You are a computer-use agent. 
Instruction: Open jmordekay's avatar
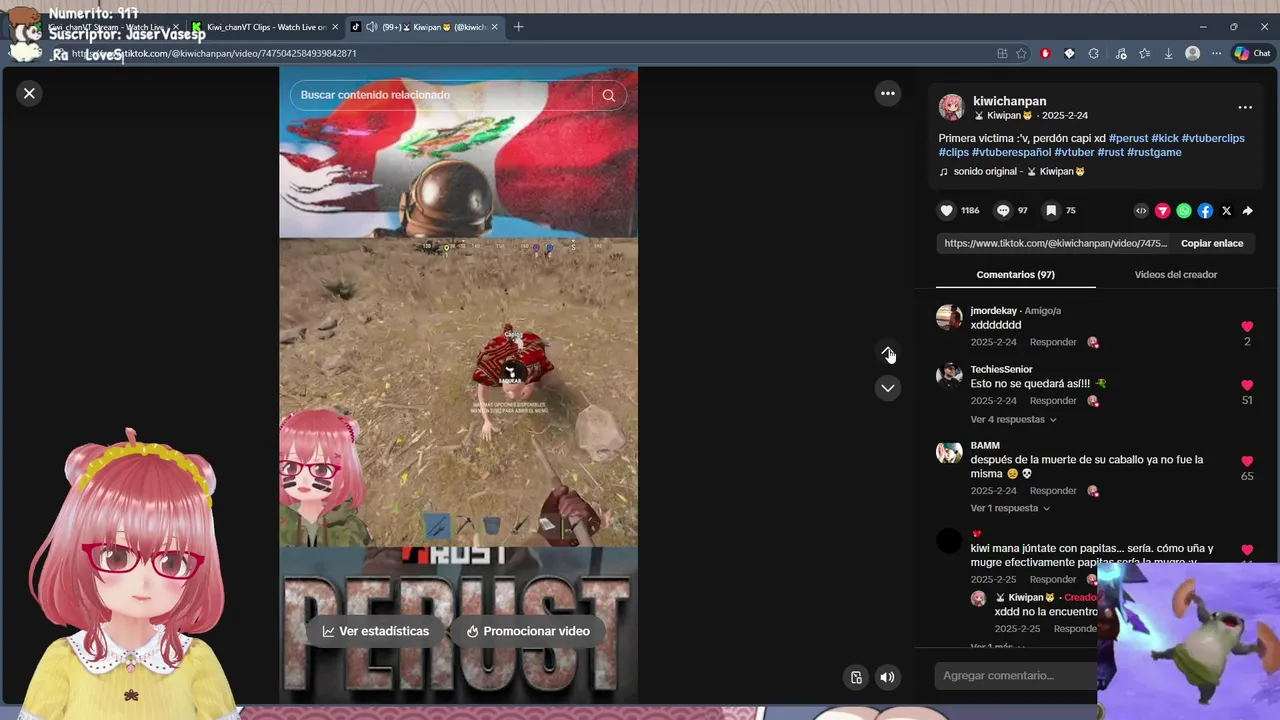point(949,317)
